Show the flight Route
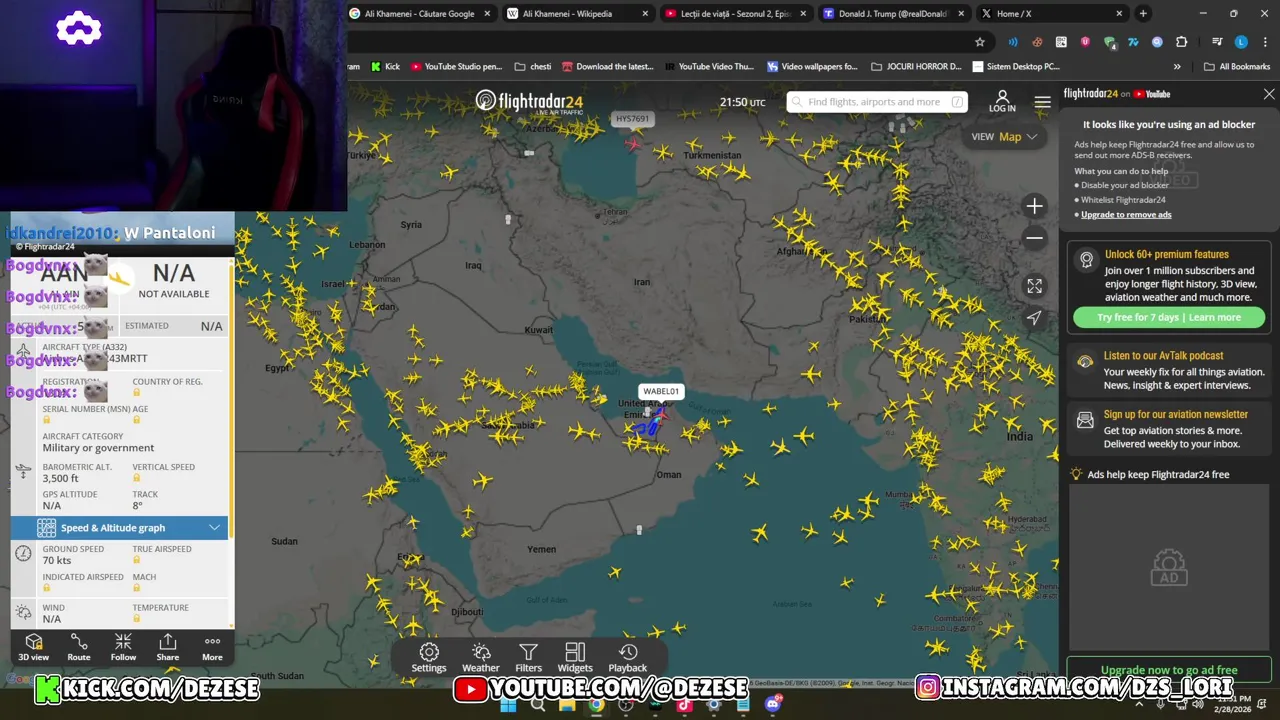1280x720 pixels. point(79,647)
